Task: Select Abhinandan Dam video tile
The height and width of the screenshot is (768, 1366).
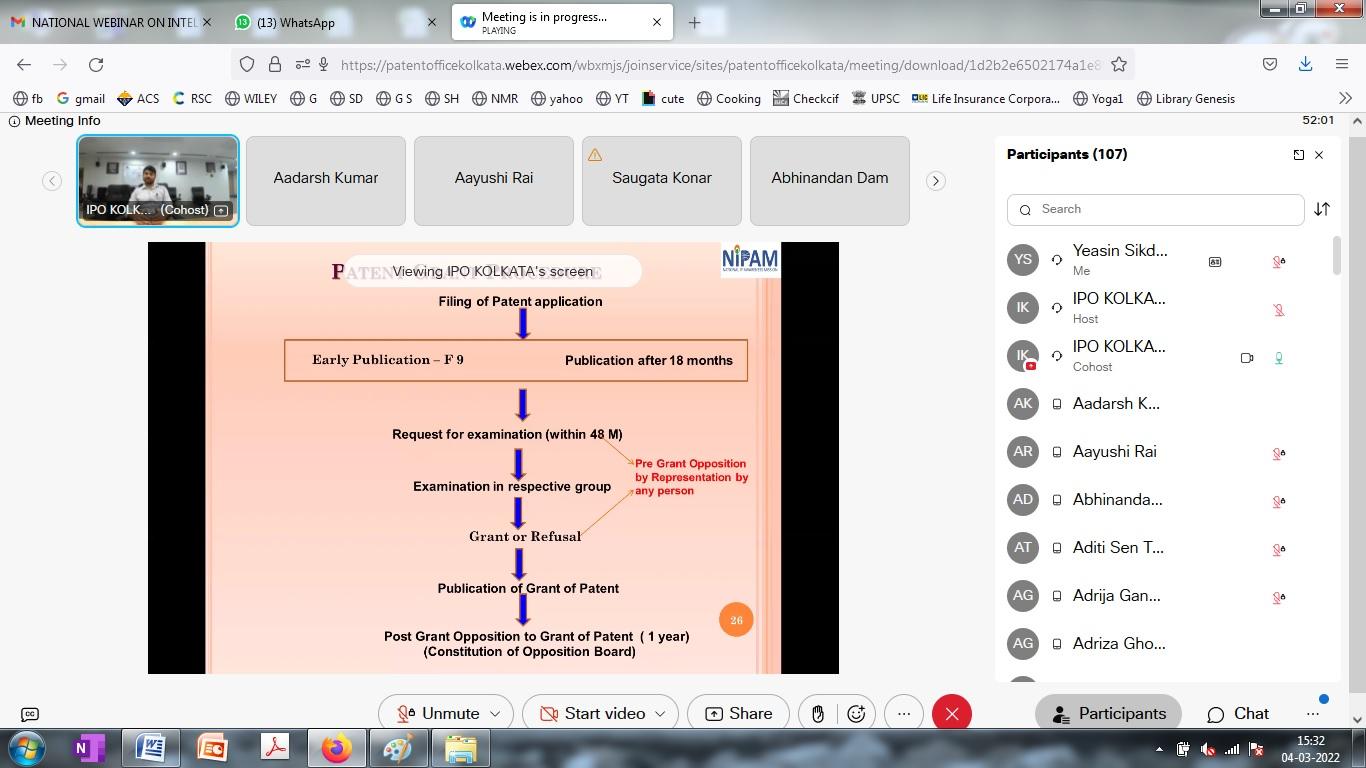Action: 830,181
